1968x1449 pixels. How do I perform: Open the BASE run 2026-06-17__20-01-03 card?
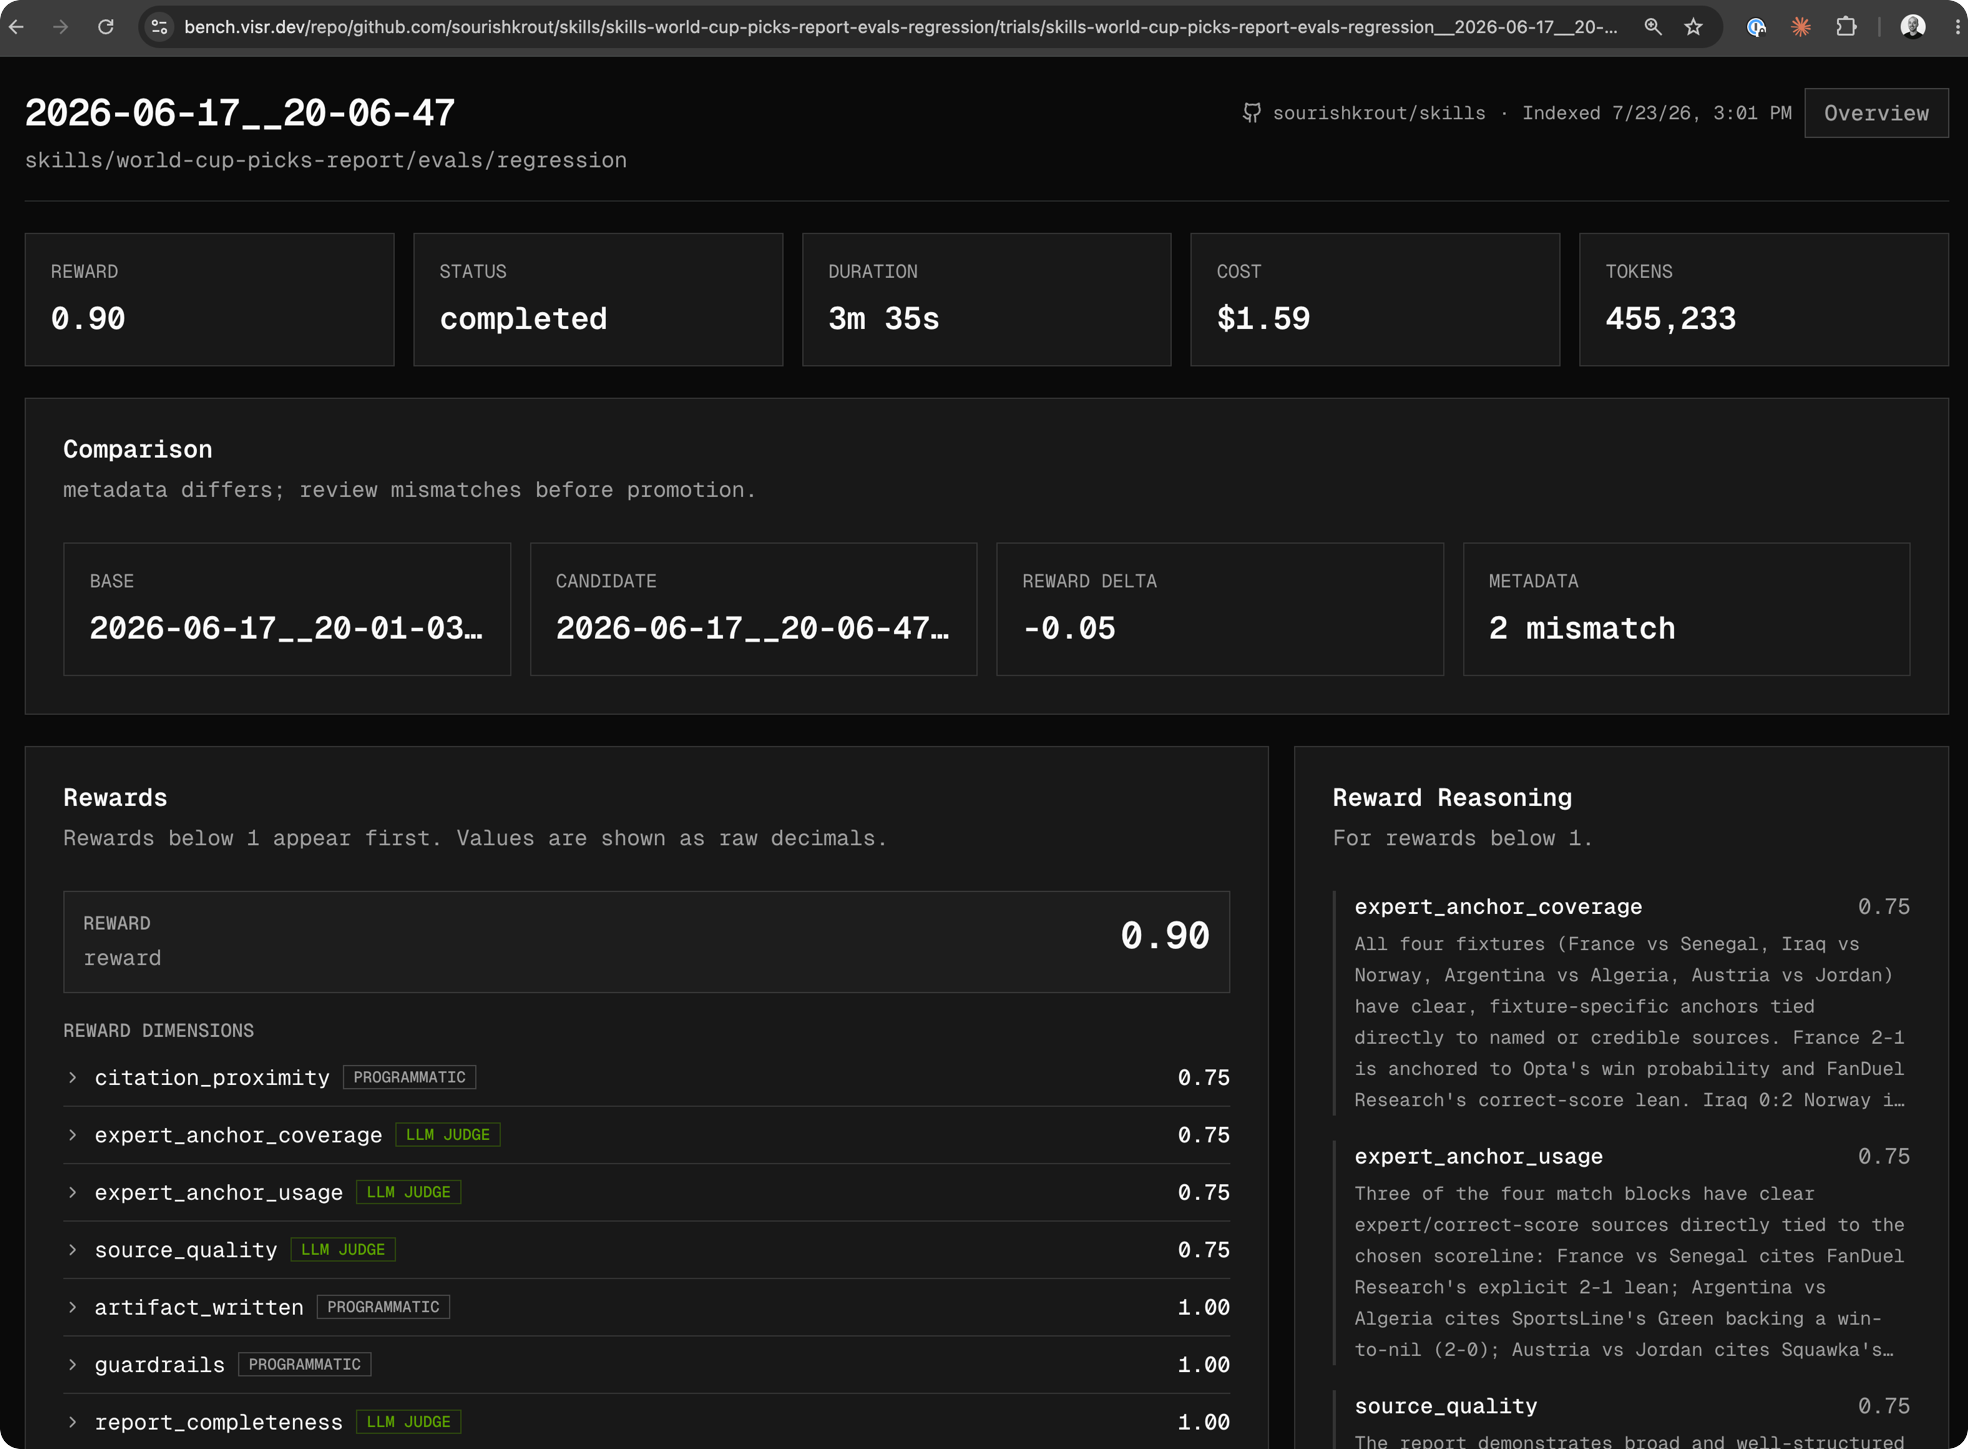[x=287, y=609]
